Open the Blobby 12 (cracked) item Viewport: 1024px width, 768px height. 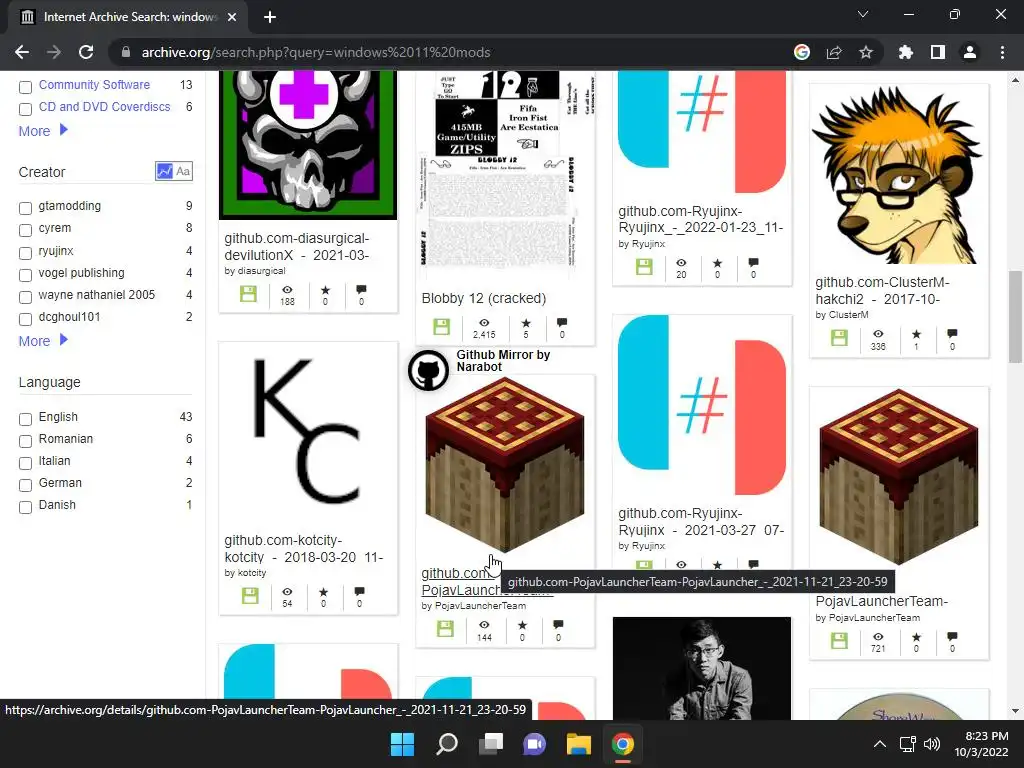[484, 298]
